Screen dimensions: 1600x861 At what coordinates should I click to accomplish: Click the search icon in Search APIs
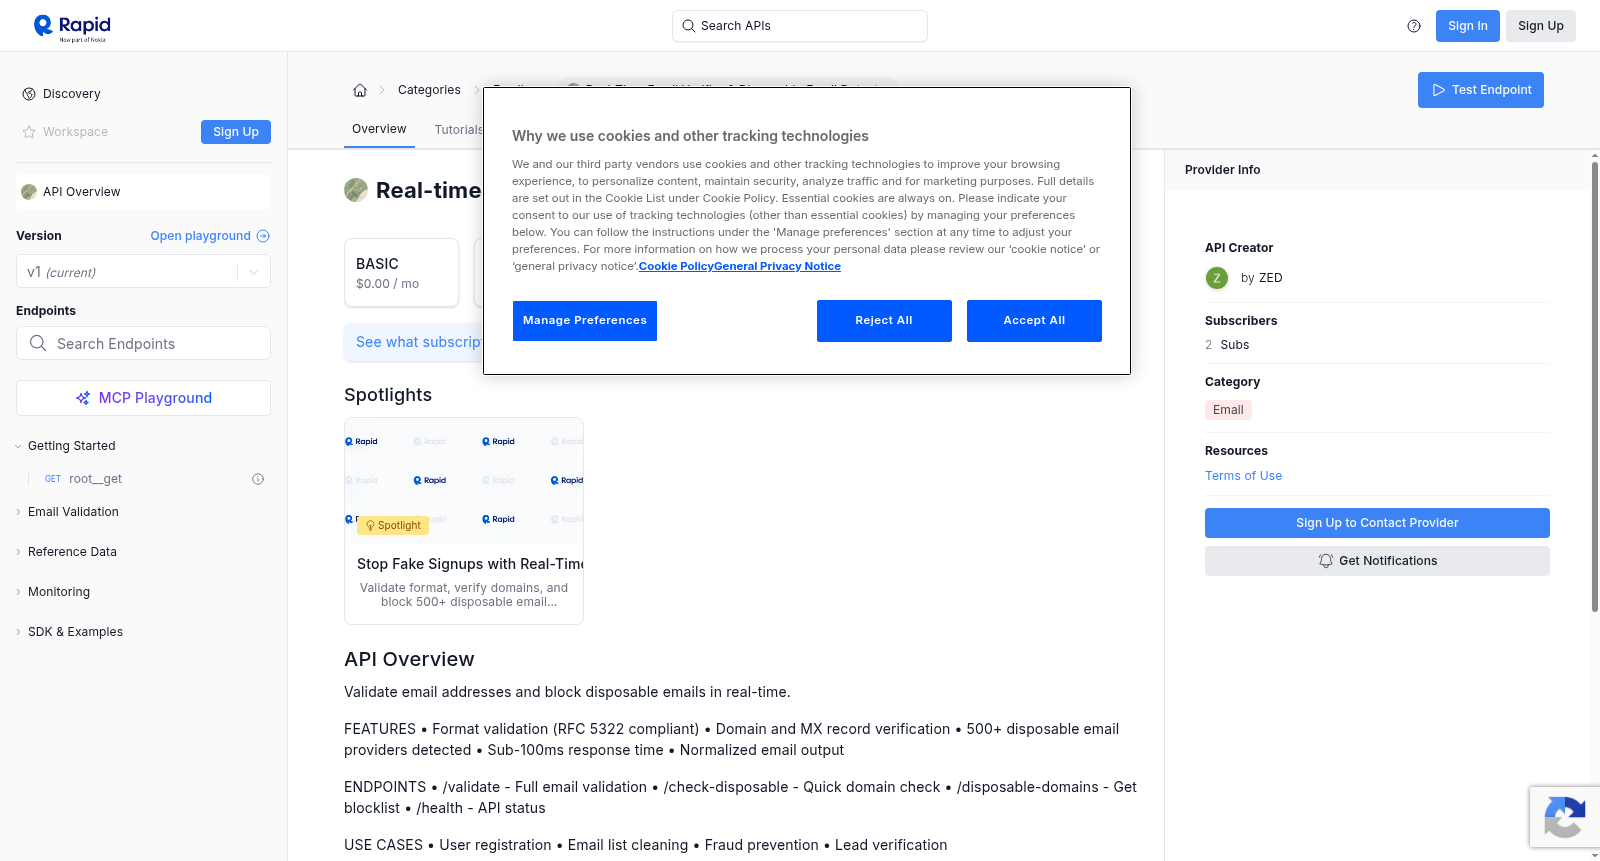tap(689, 26)
